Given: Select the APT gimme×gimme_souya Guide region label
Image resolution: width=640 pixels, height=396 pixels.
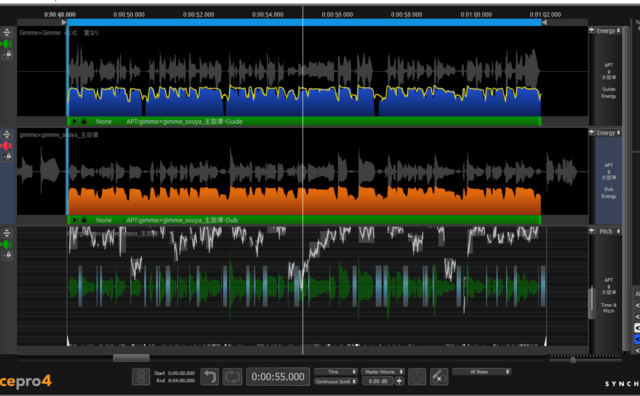Looking at the screenshot, I should pyautogui.click(x=184, y=121).
